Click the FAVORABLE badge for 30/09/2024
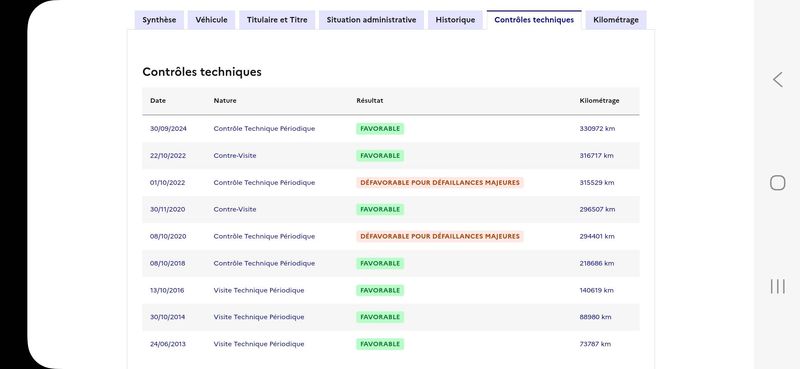This screenshot has width=800, height=369. pyautogui.click(x=380, y=129)
